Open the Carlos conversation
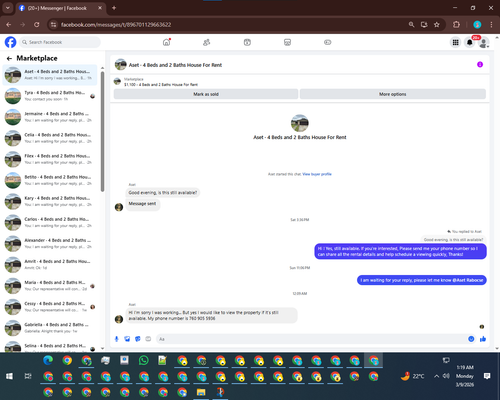This screenshot has width=500, height=400. (x=50, y=222)
